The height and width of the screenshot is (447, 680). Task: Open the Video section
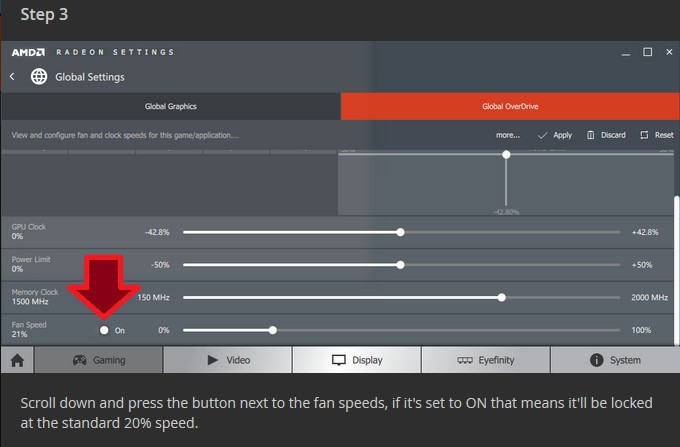(x=228, y=360)
